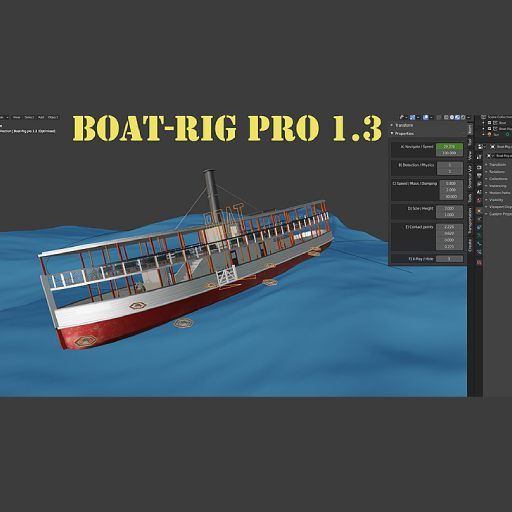Select the Sun object in the outliner
This screenshot has width=512, height=512.
[x=496, y=134]
